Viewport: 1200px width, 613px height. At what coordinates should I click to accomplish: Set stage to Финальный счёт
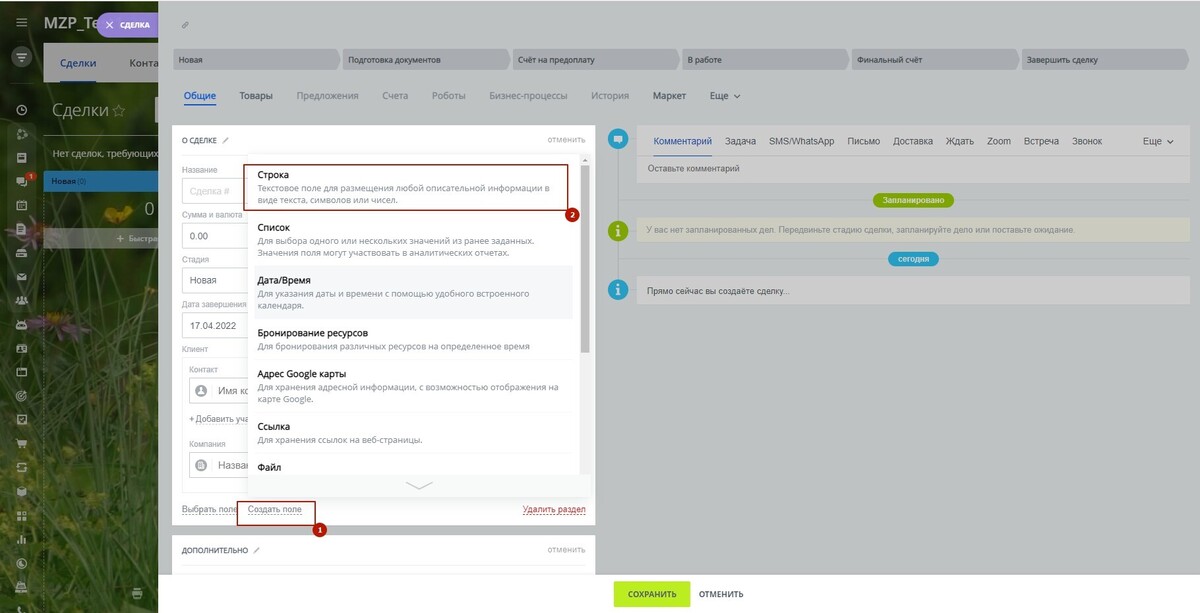937,59
